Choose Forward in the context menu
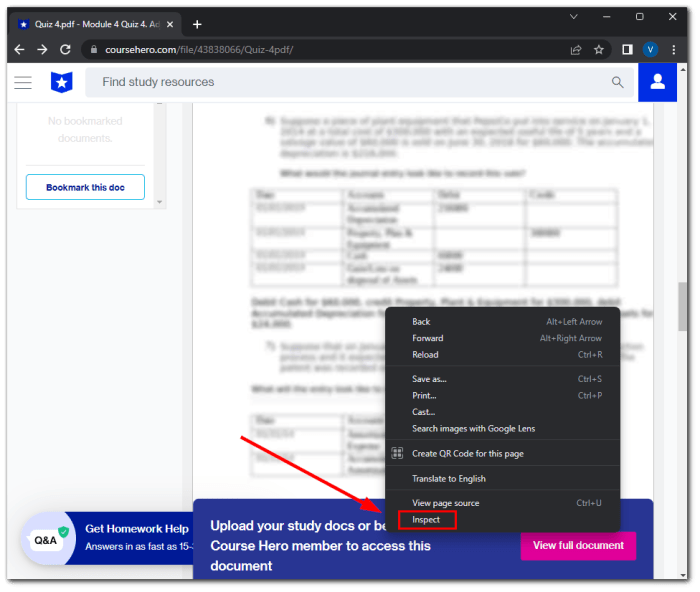This screenshot has width=700, height=592. coord(502,338)
